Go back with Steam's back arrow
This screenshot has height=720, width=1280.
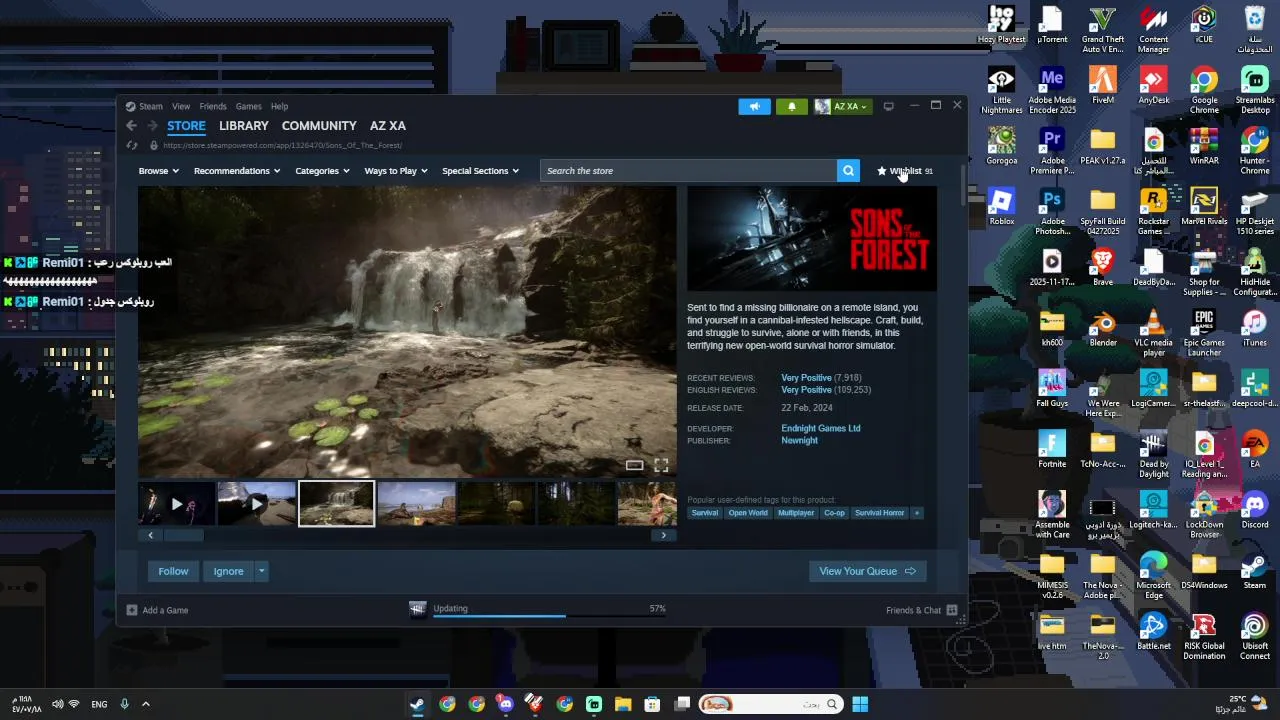click(131, 126)
